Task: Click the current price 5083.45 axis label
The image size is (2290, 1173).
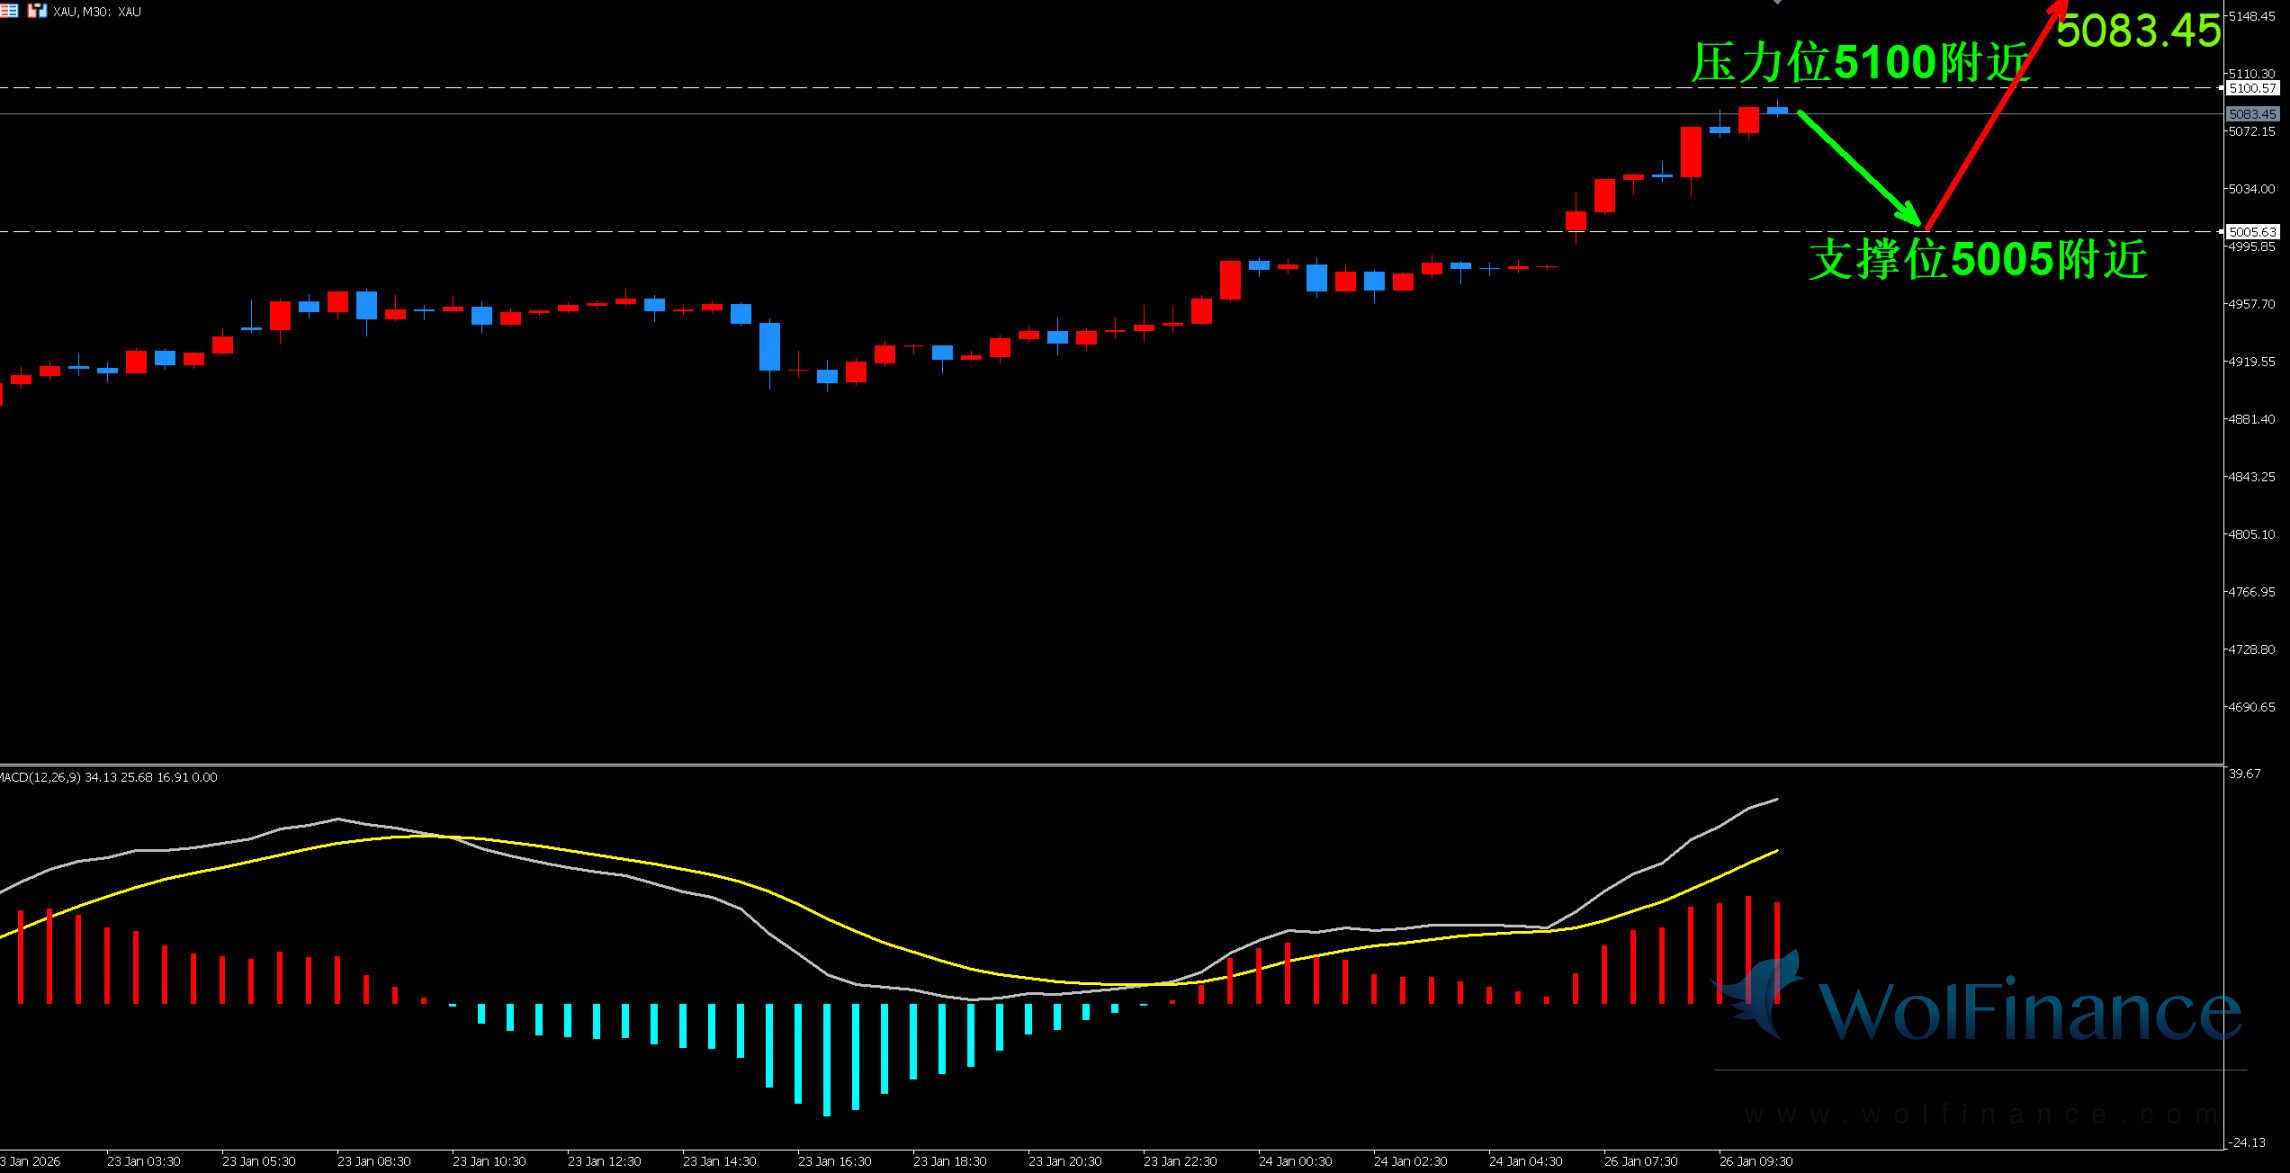Action: pyautogui.click(x=2251, y=114)
